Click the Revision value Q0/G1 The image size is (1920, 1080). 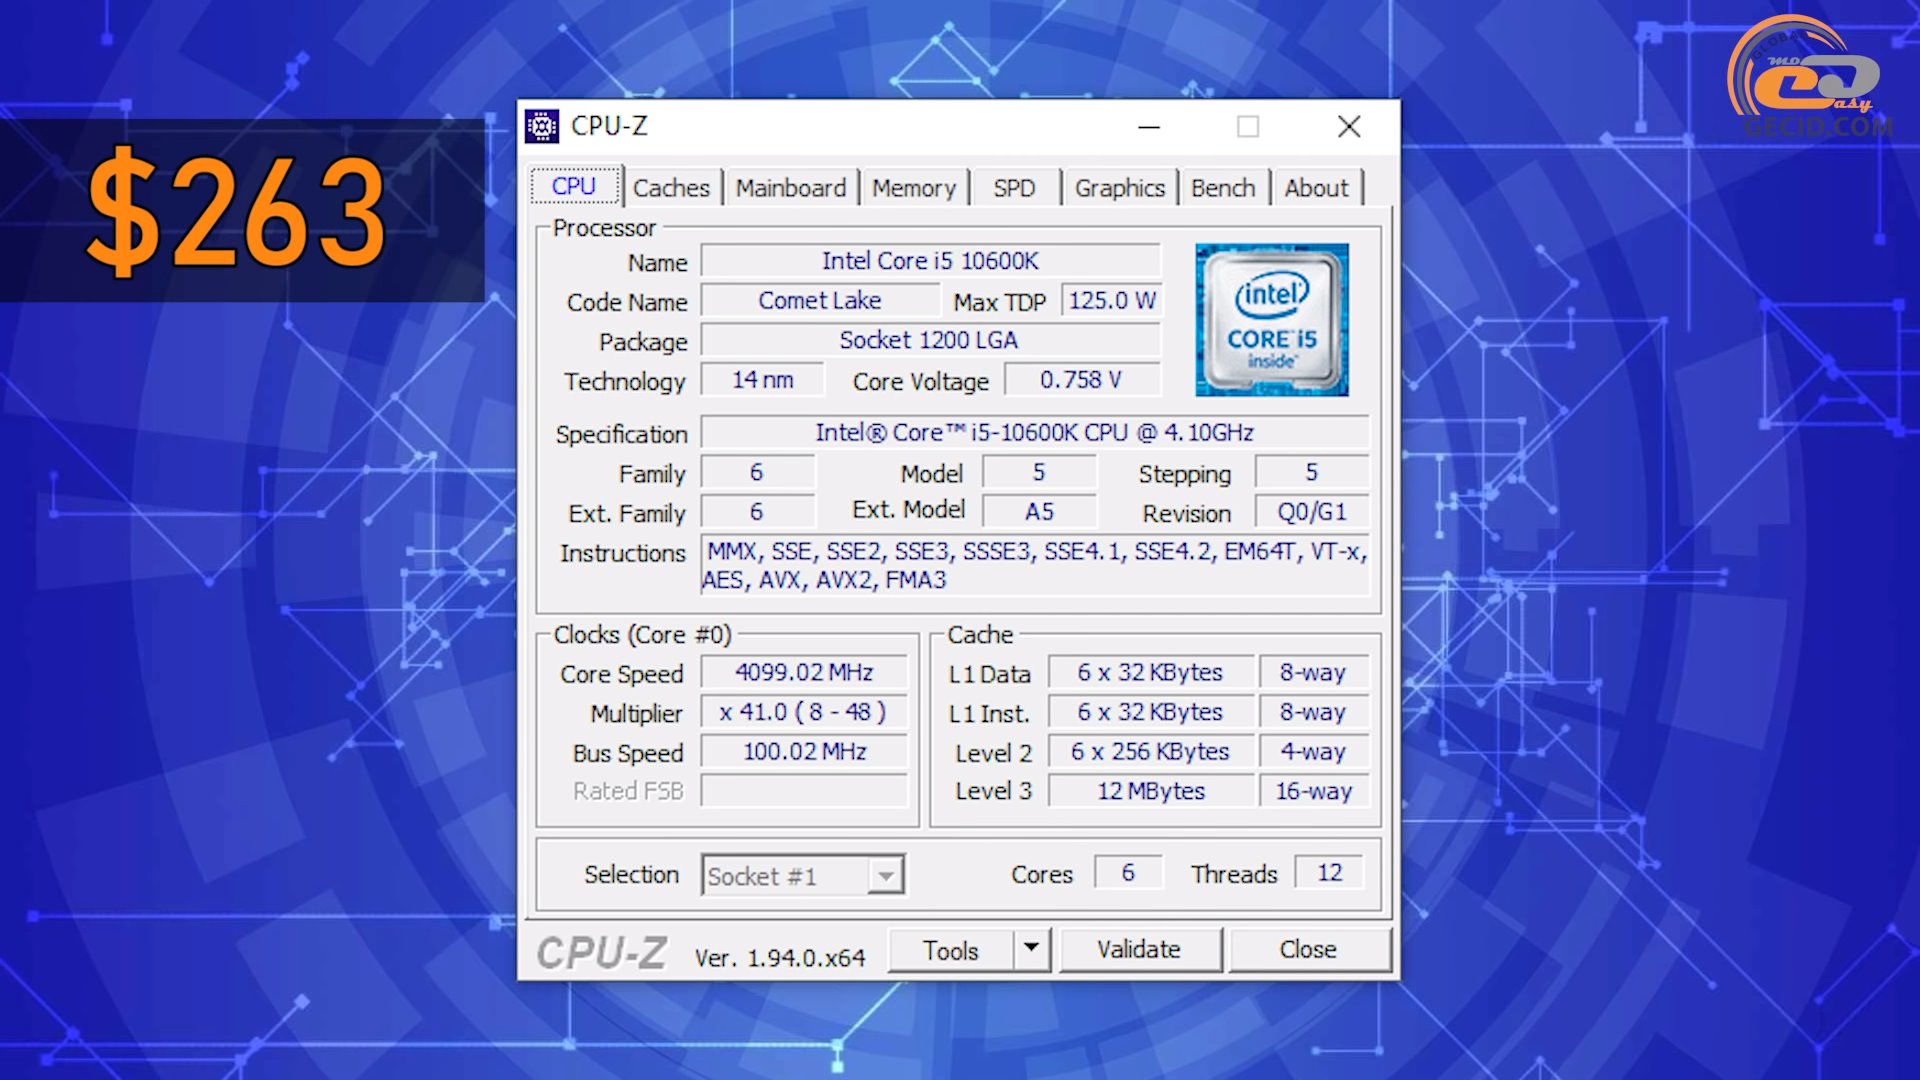pos(1312,512)
